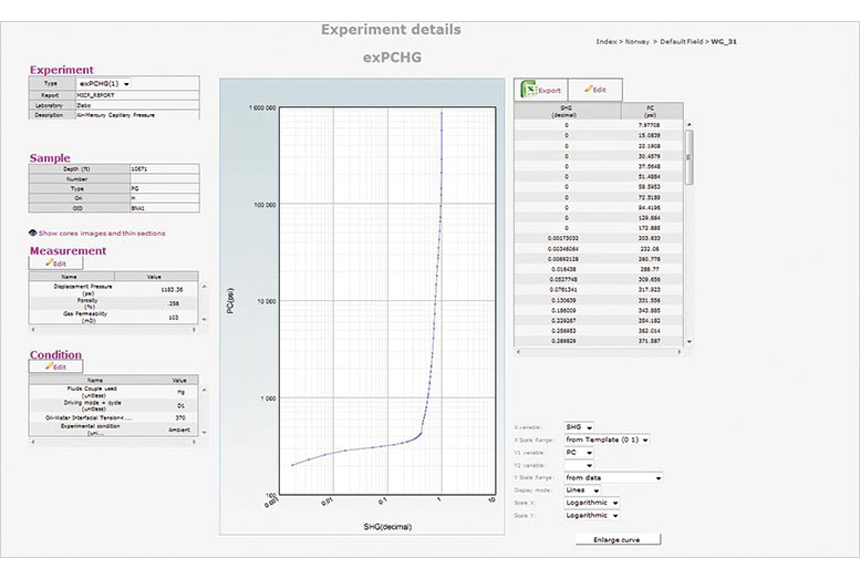Select the SHG value 0.130639
Screen dimensions: 860x580
coord(563,300)
